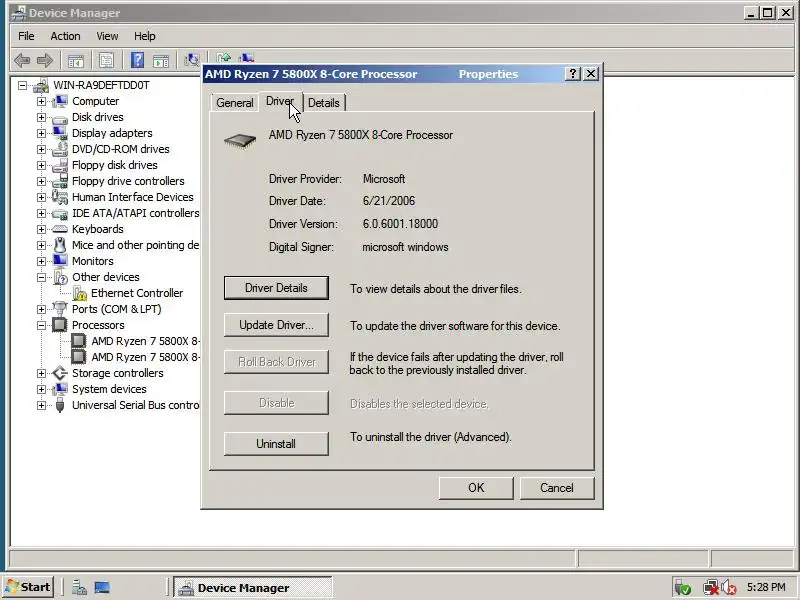Image resolution: width=800 pixels, height=600 pixels.
Task: Click the DVD/CD-ROM drives category icon
Action: point(60,149)
